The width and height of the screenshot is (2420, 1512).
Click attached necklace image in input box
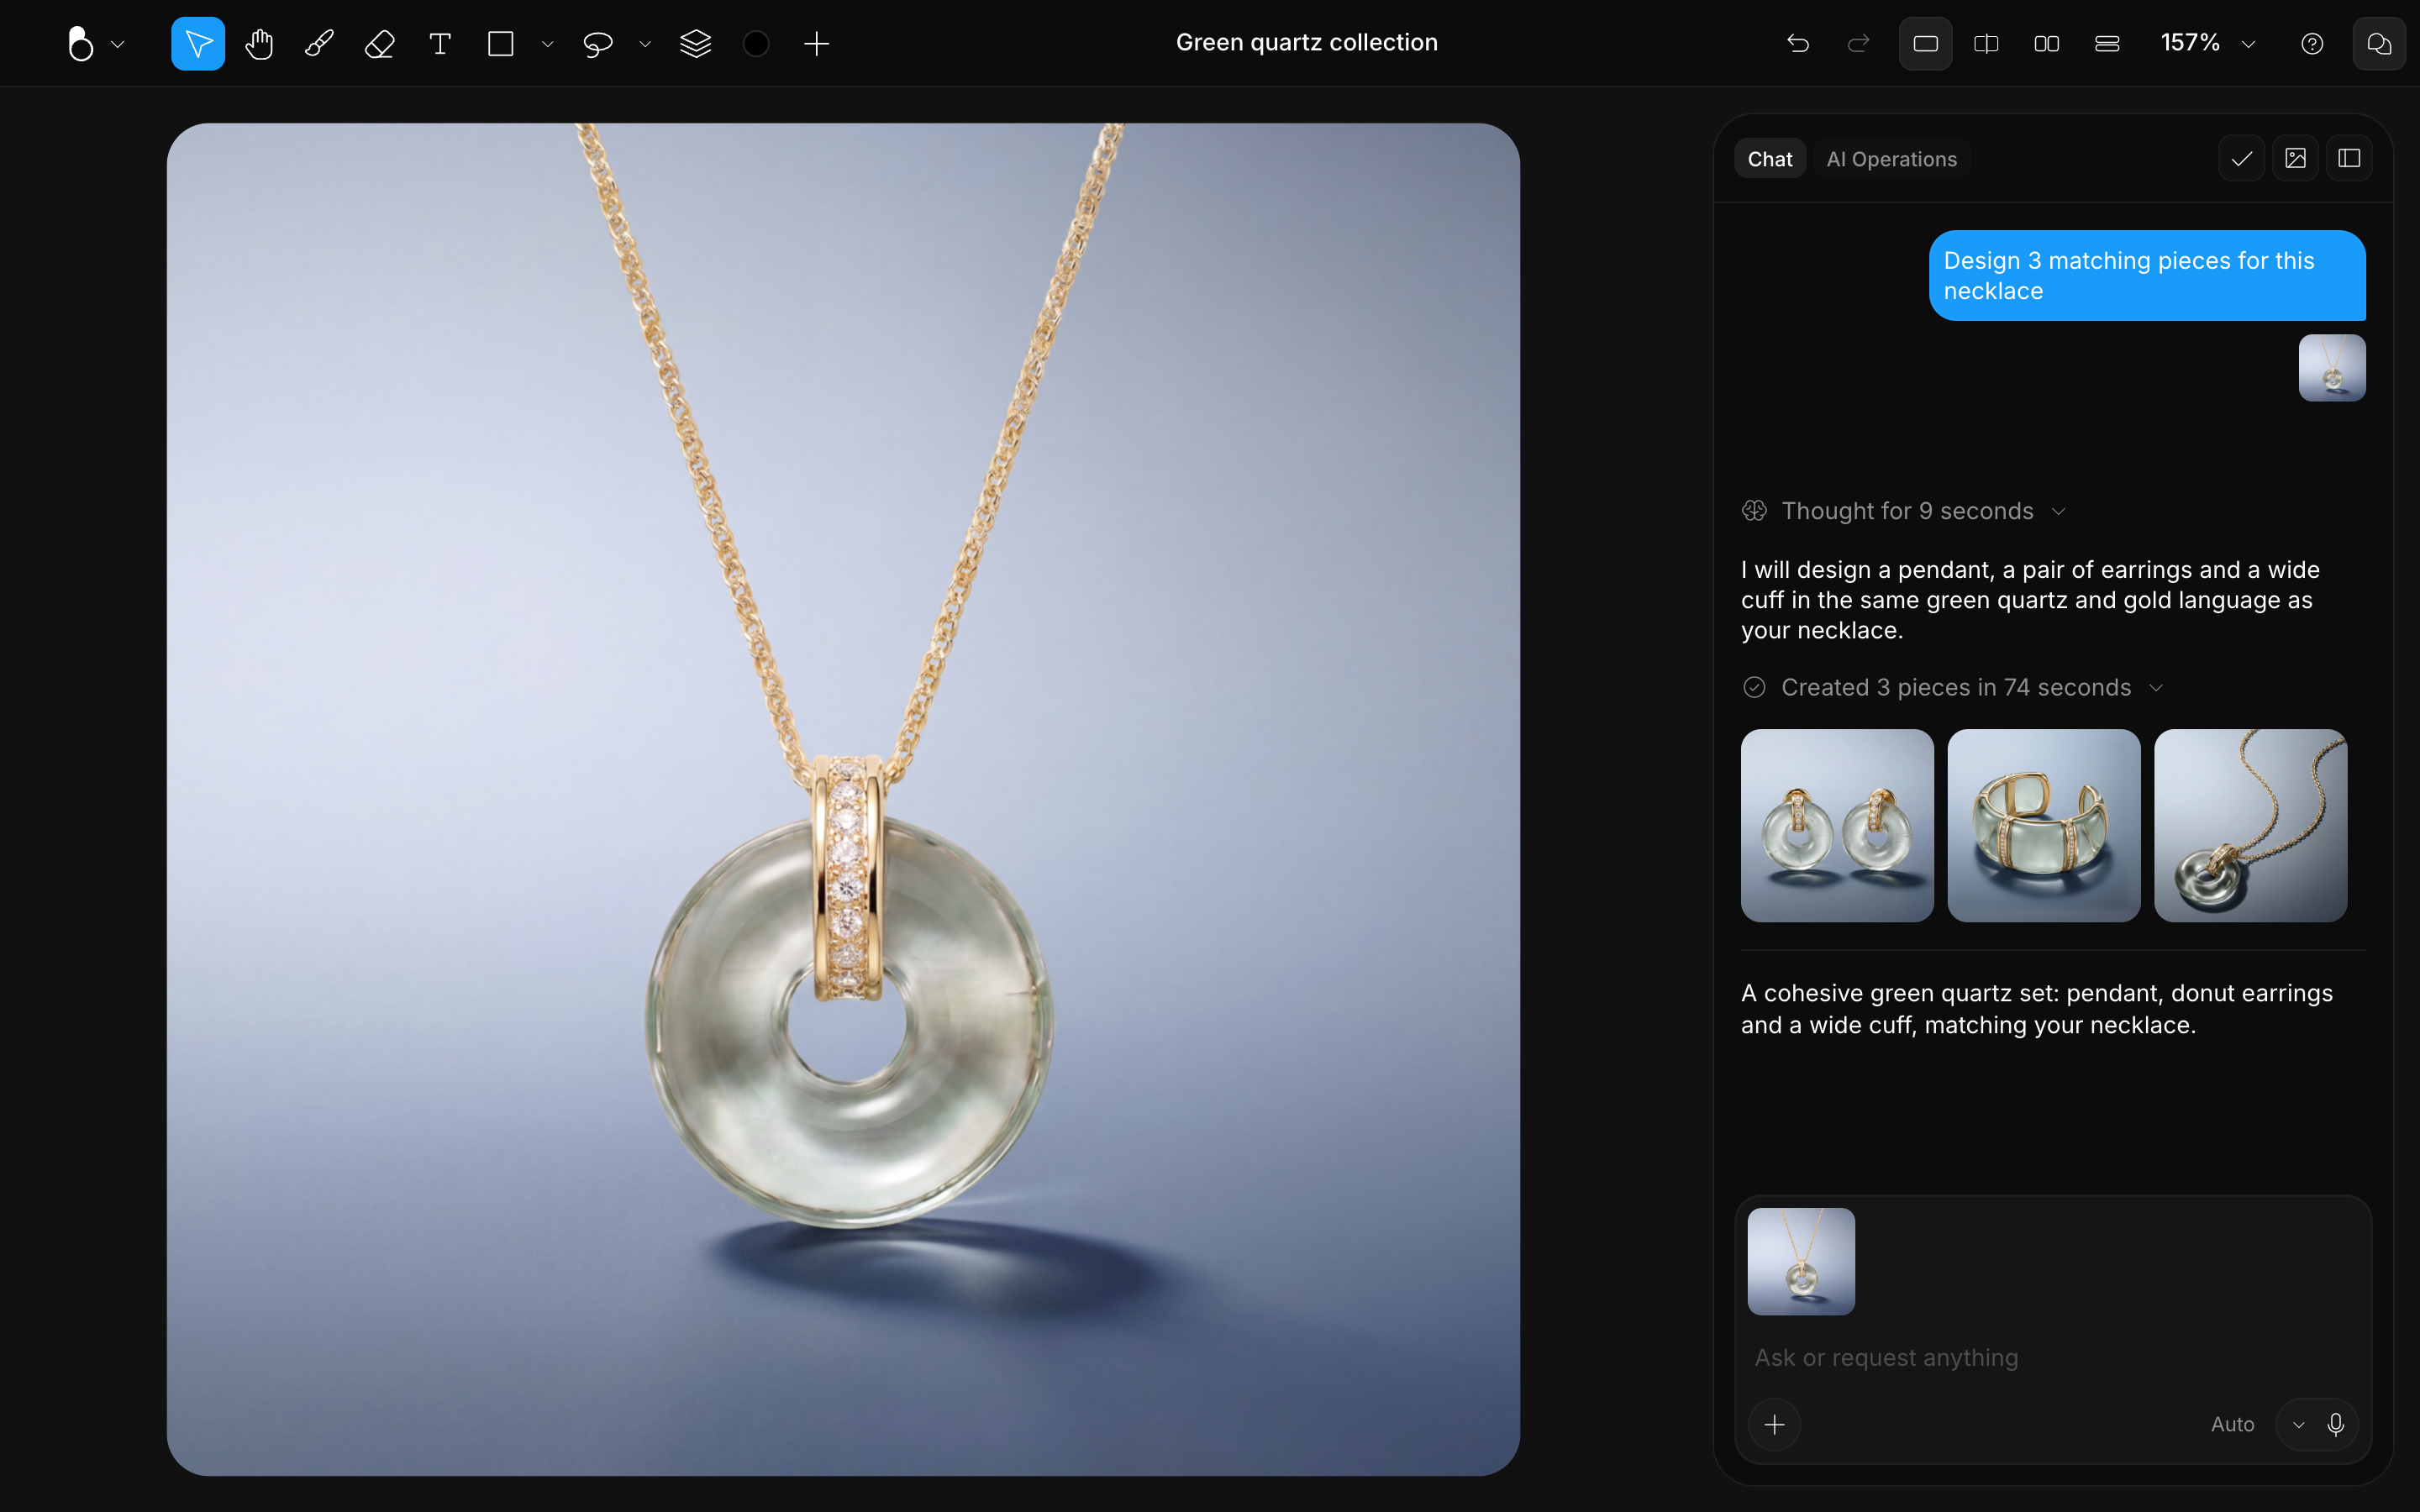1800,1261
